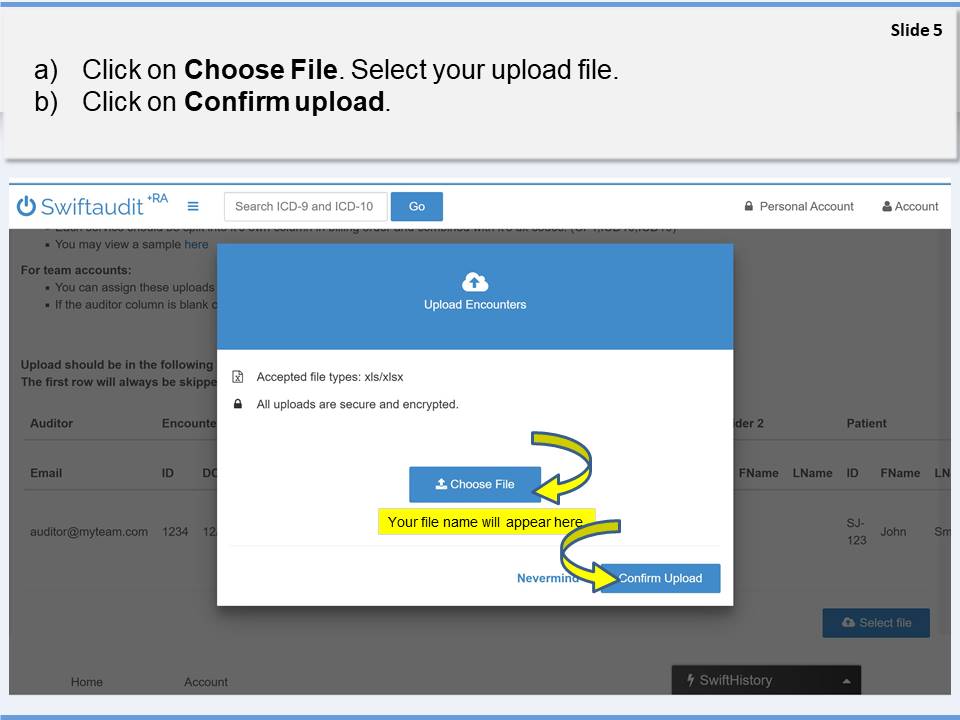Screen dimensions: 960x720
Task: Click the lock icon beside secure uploads text
Action: [238, 405]
